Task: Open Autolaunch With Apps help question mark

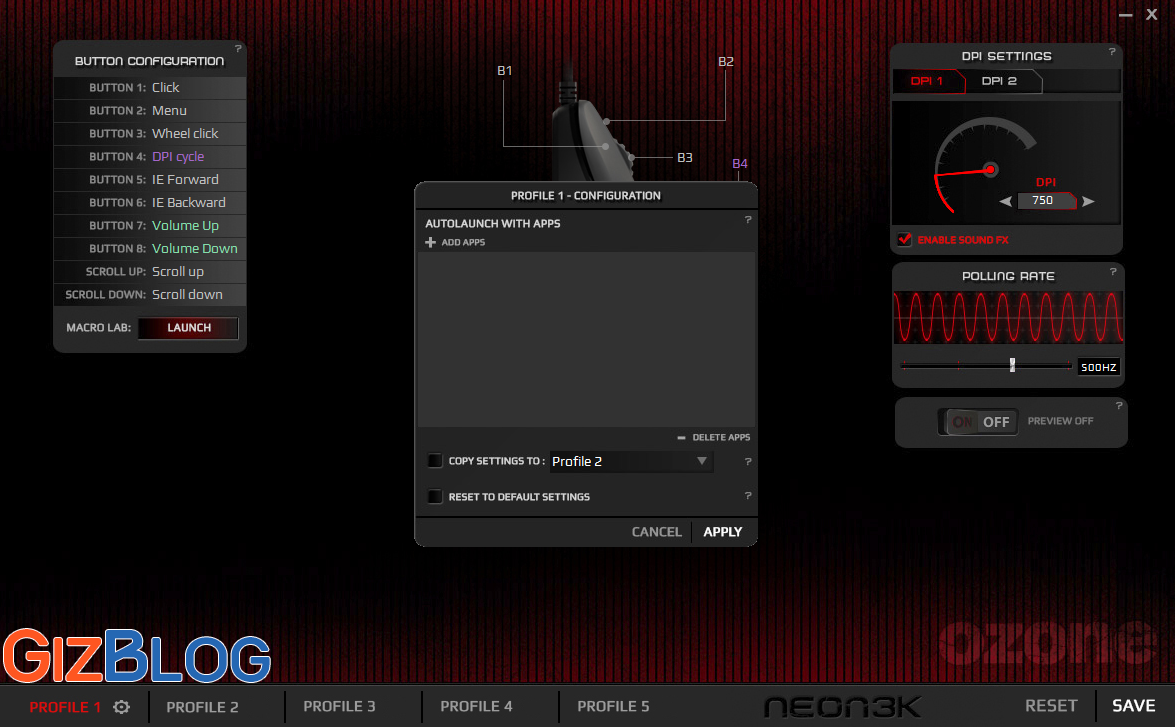Action: coord(748,220)
